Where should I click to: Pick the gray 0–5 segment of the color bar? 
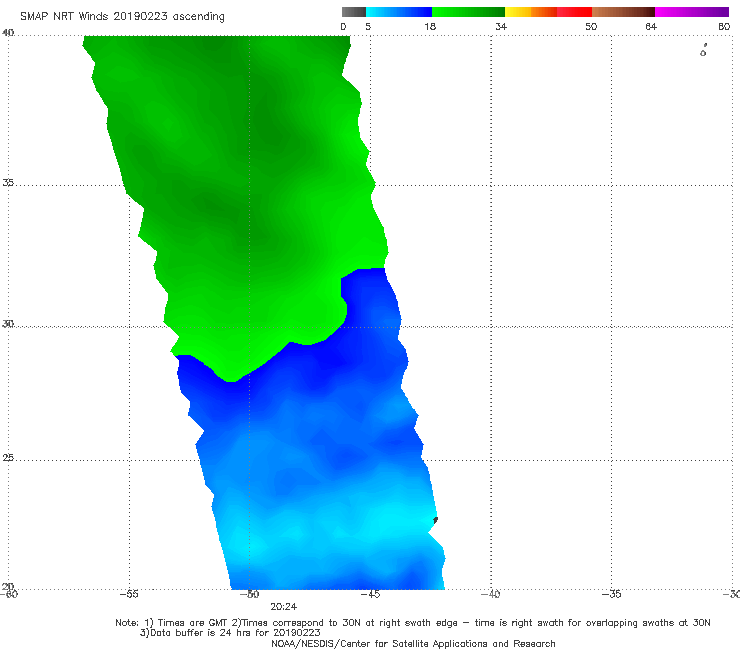(354, 12)
